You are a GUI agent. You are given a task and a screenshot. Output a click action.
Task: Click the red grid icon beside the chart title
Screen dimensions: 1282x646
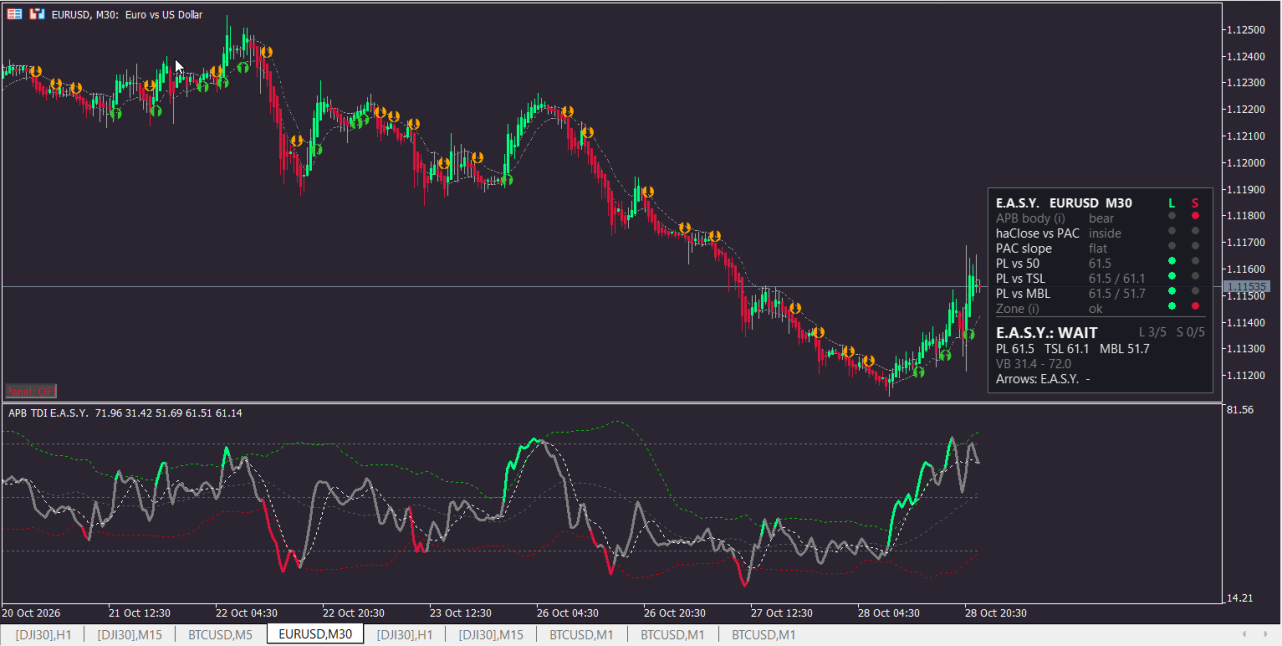14,14
